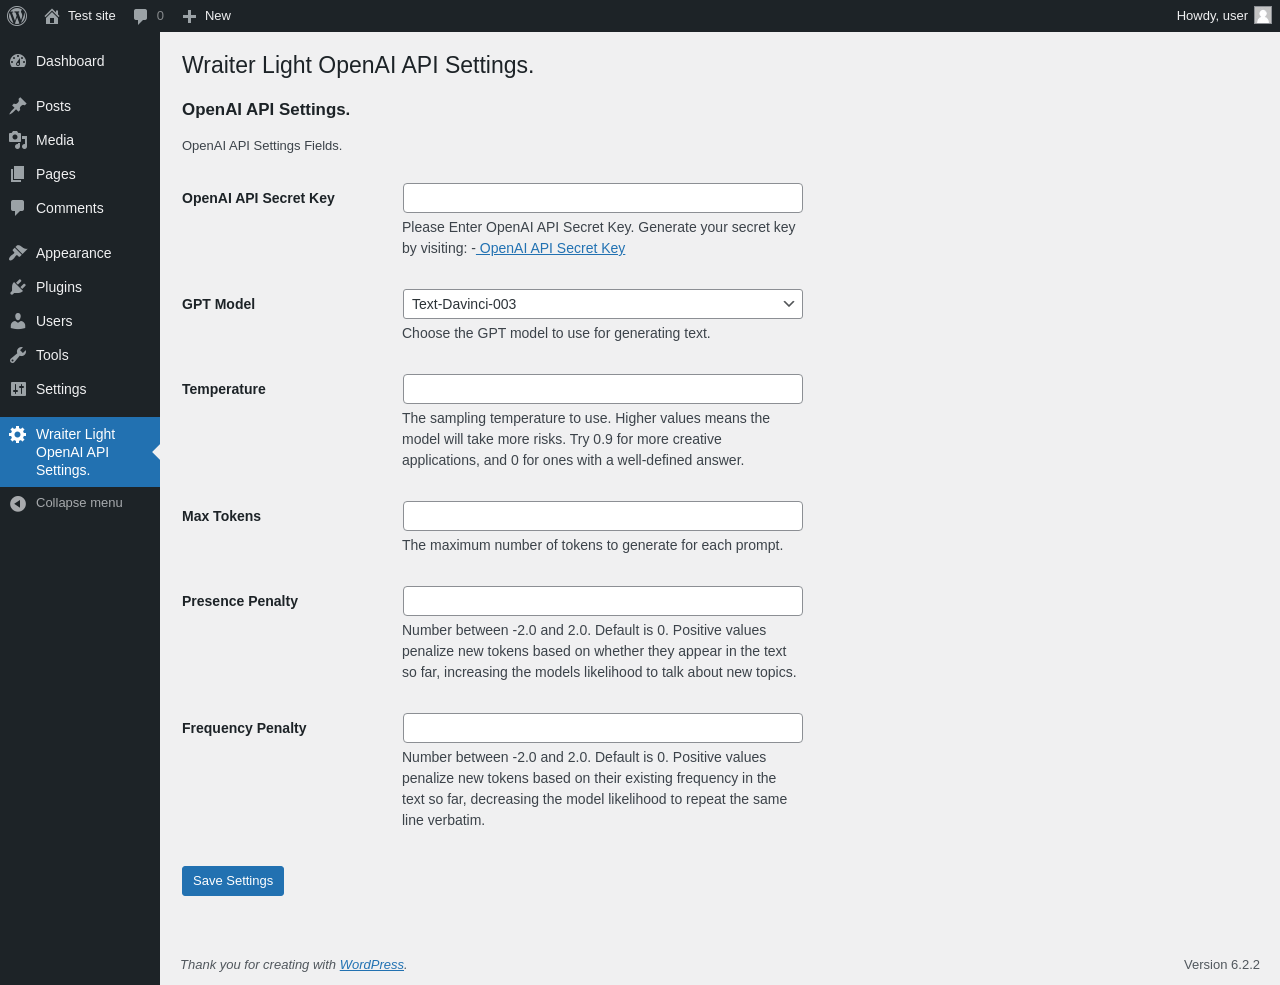Click the plus icon next to New
This screenshot has height=985, width=1280.
pyautogui.click(x=189, y=16)
